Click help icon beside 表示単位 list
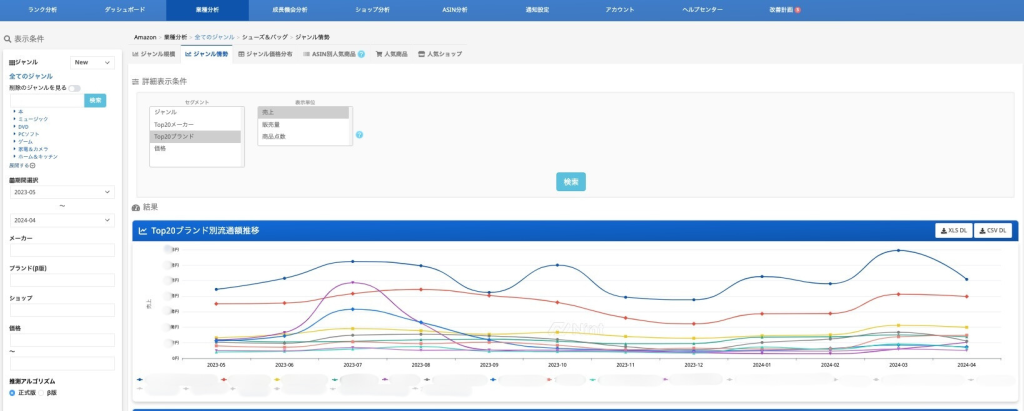1024x411 pixels. click(359, 135)
